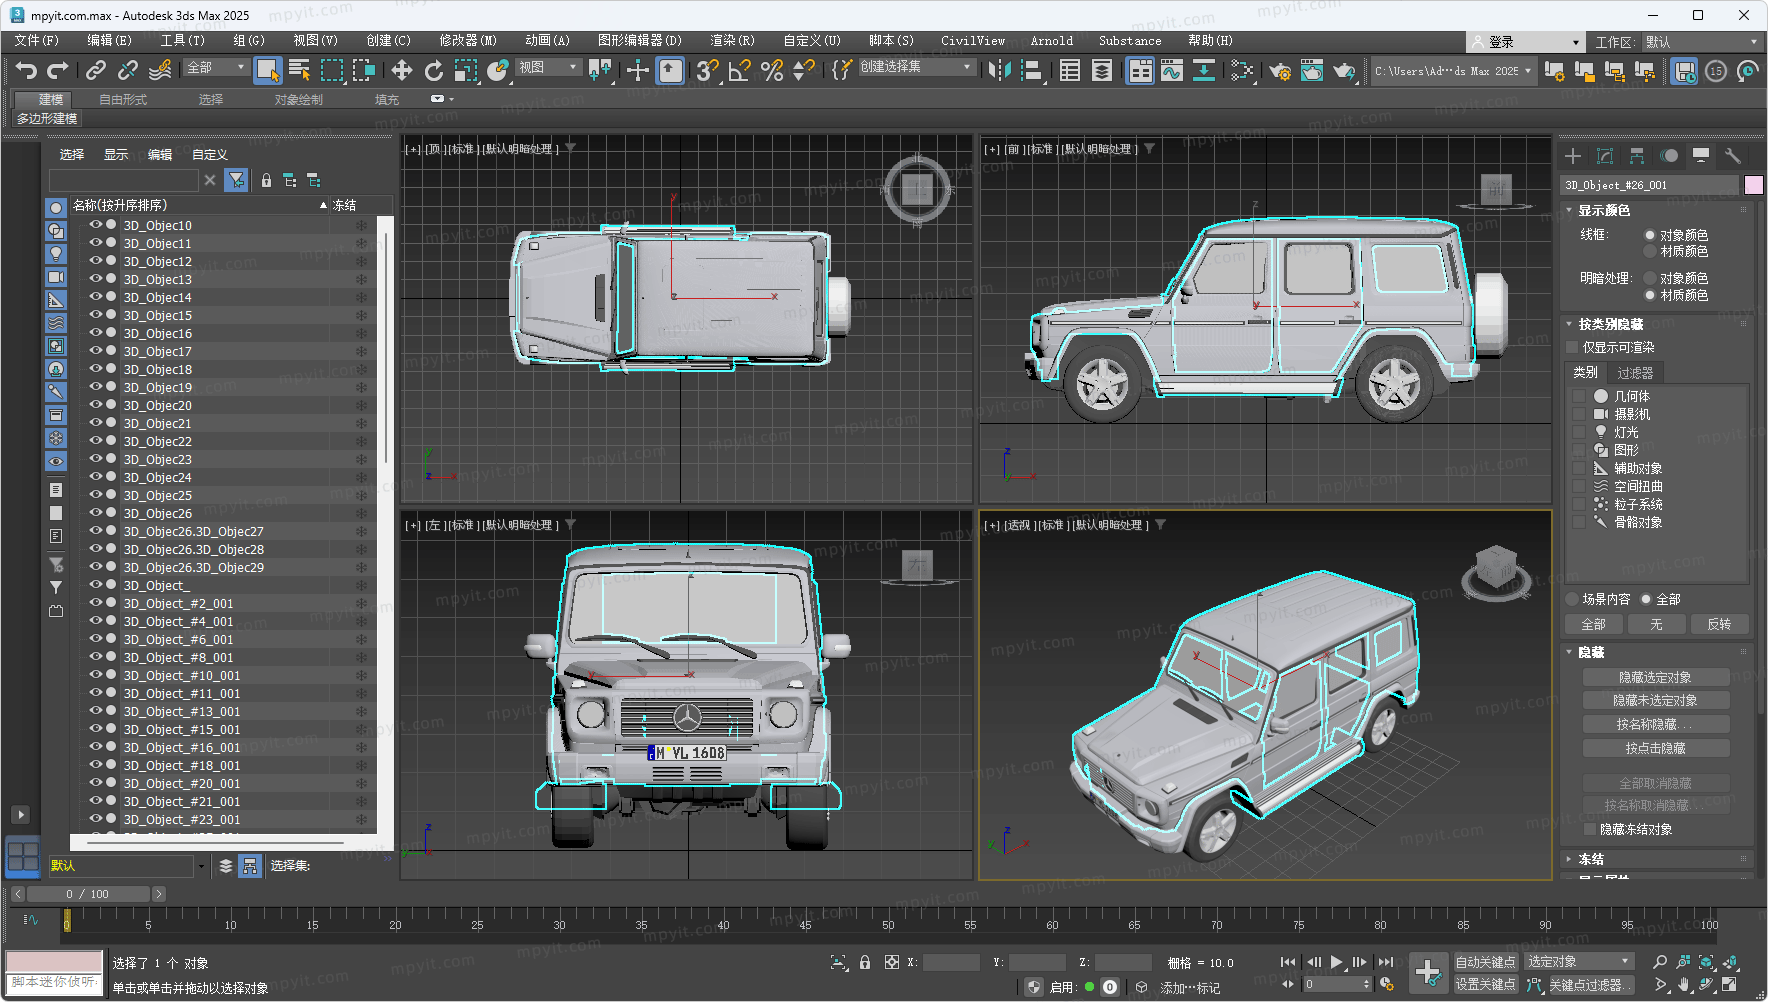The image size is (1768, 1002).
Task: Check the Geometry (几何体) hide category box
Action: pos(1579,396)
